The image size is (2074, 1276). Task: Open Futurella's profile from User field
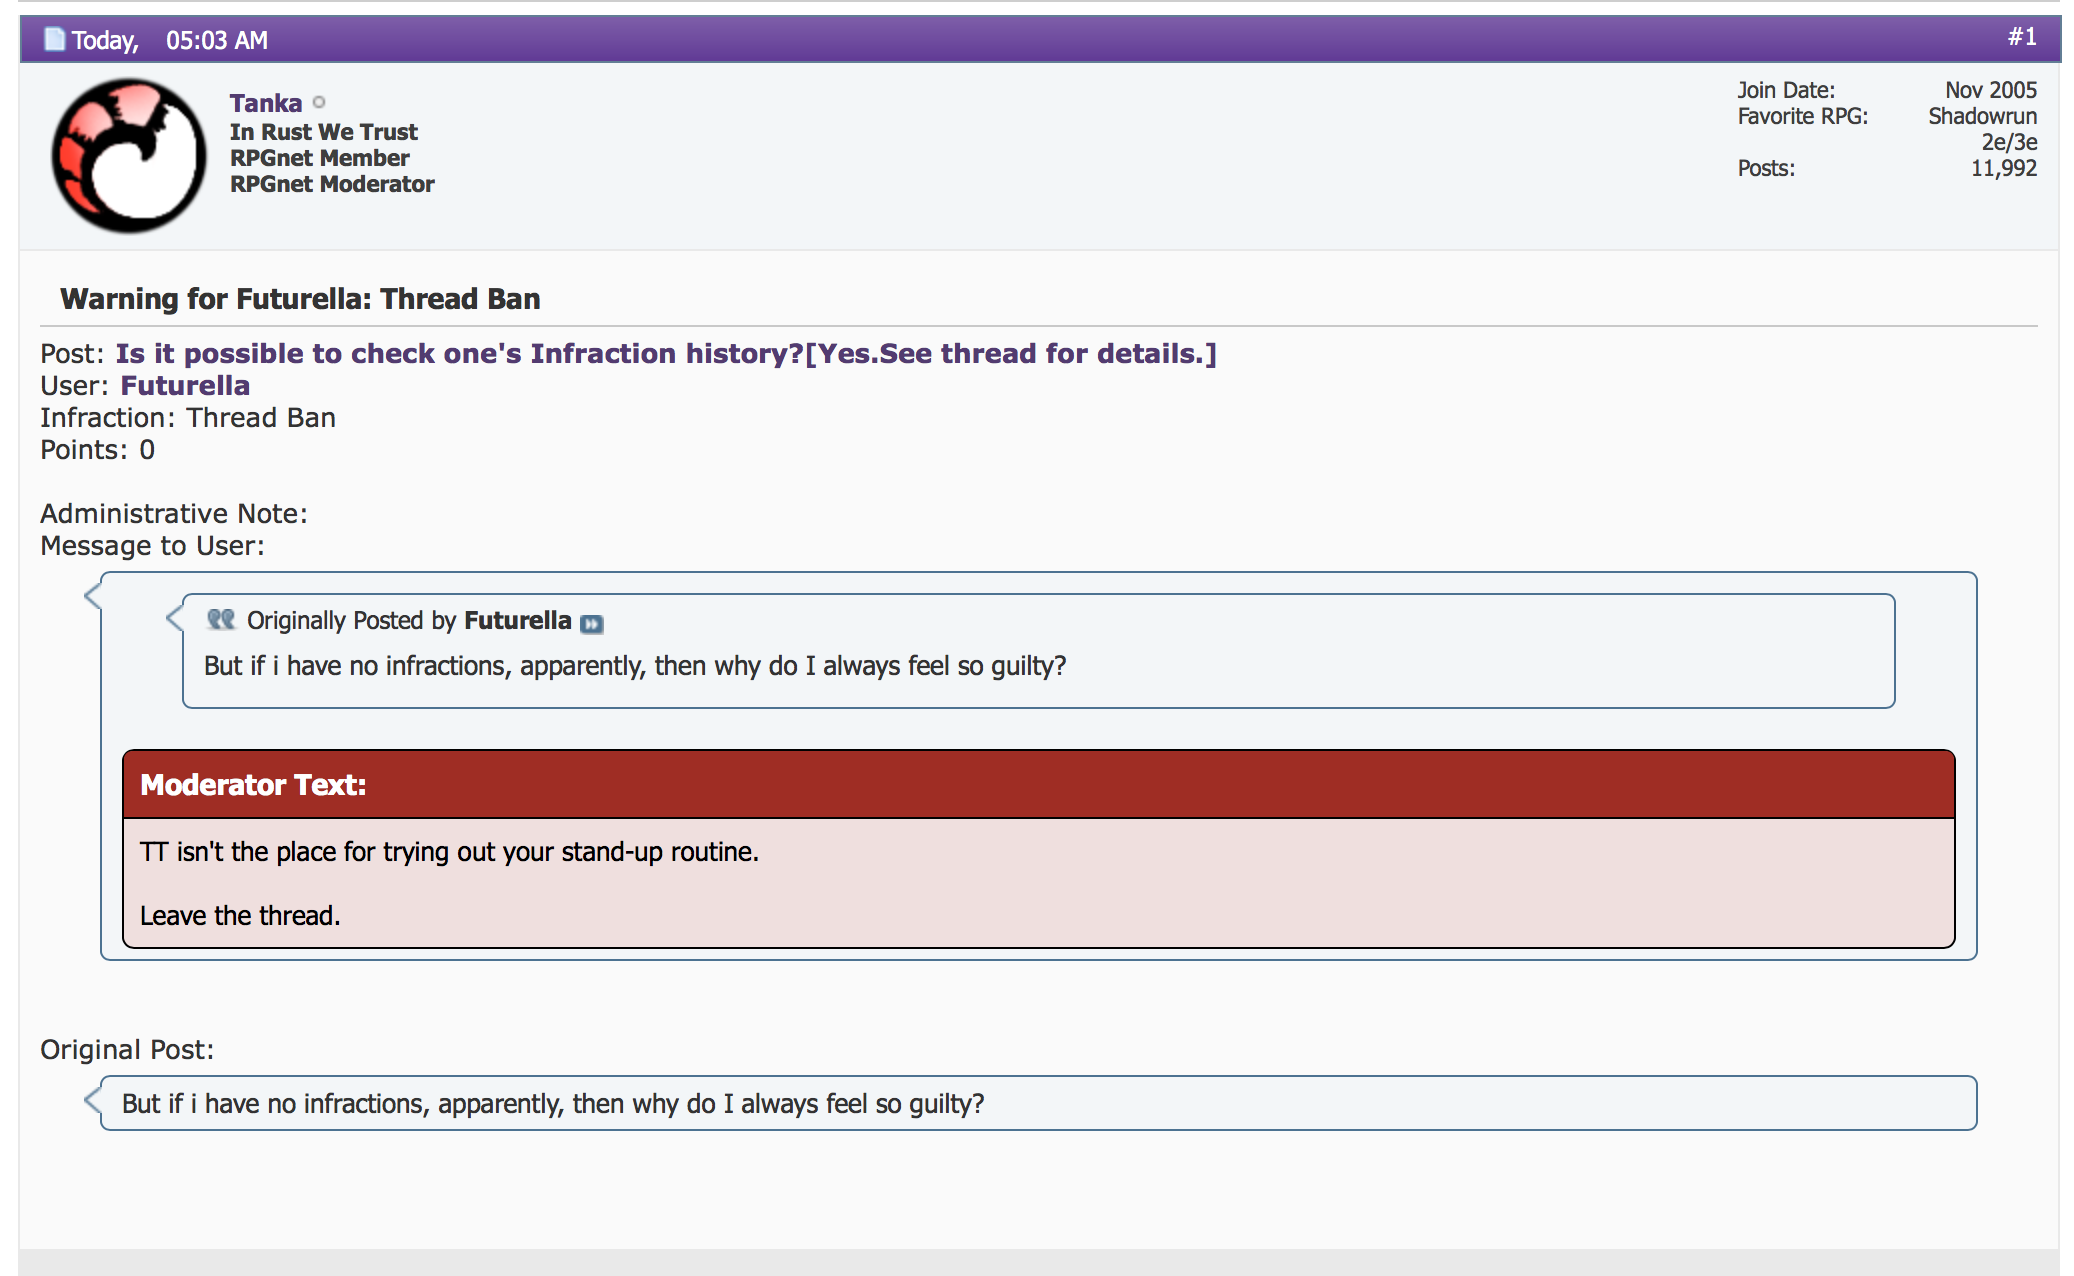[185, 386]
